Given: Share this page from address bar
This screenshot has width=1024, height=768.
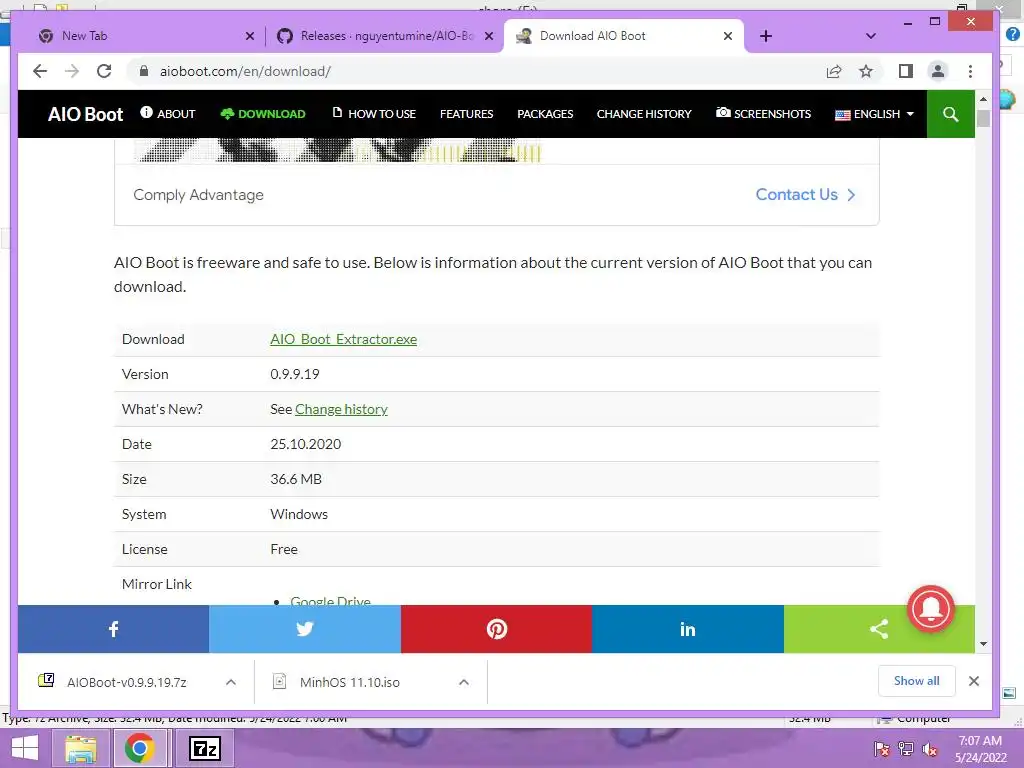Looking at the screenshot, I should 834,71.
